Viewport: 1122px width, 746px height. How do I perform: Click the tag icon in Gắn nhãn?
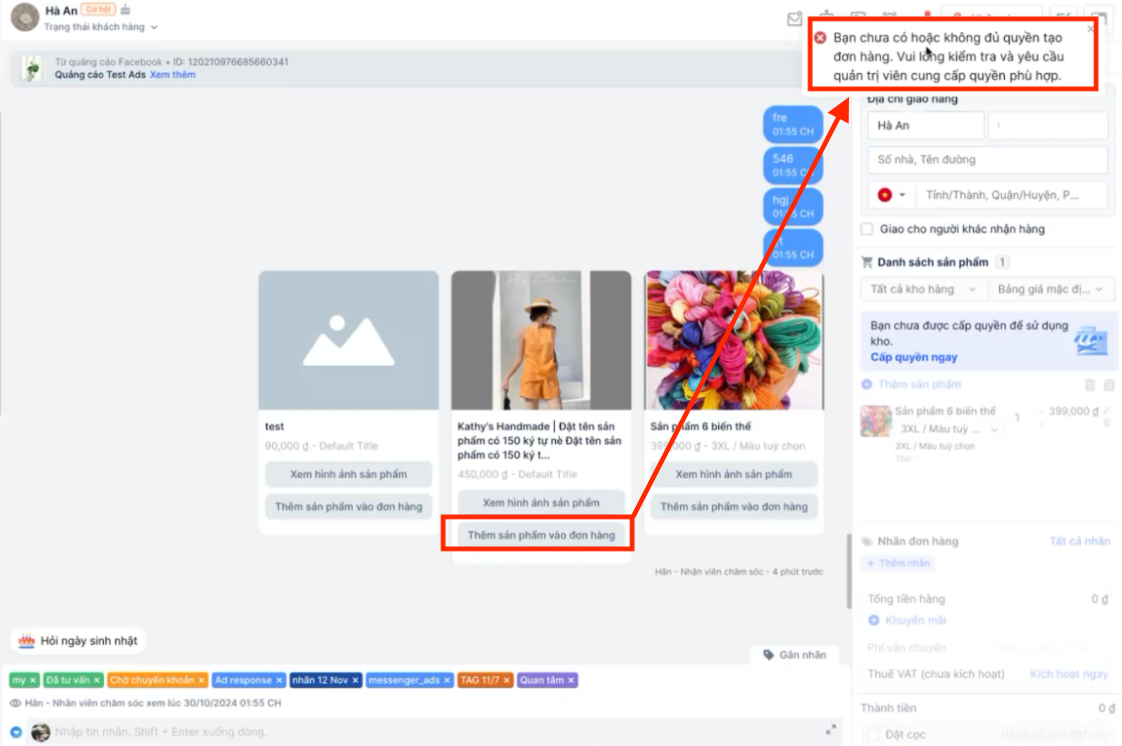coord(768,654)
